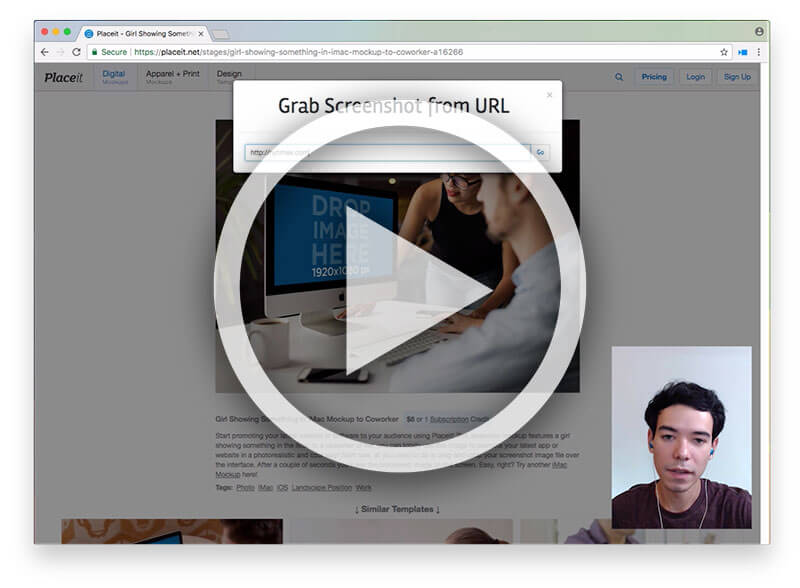Click the blue extension icon in the toolbar
This screenshot has width=800, height=588.
(743, 52)
